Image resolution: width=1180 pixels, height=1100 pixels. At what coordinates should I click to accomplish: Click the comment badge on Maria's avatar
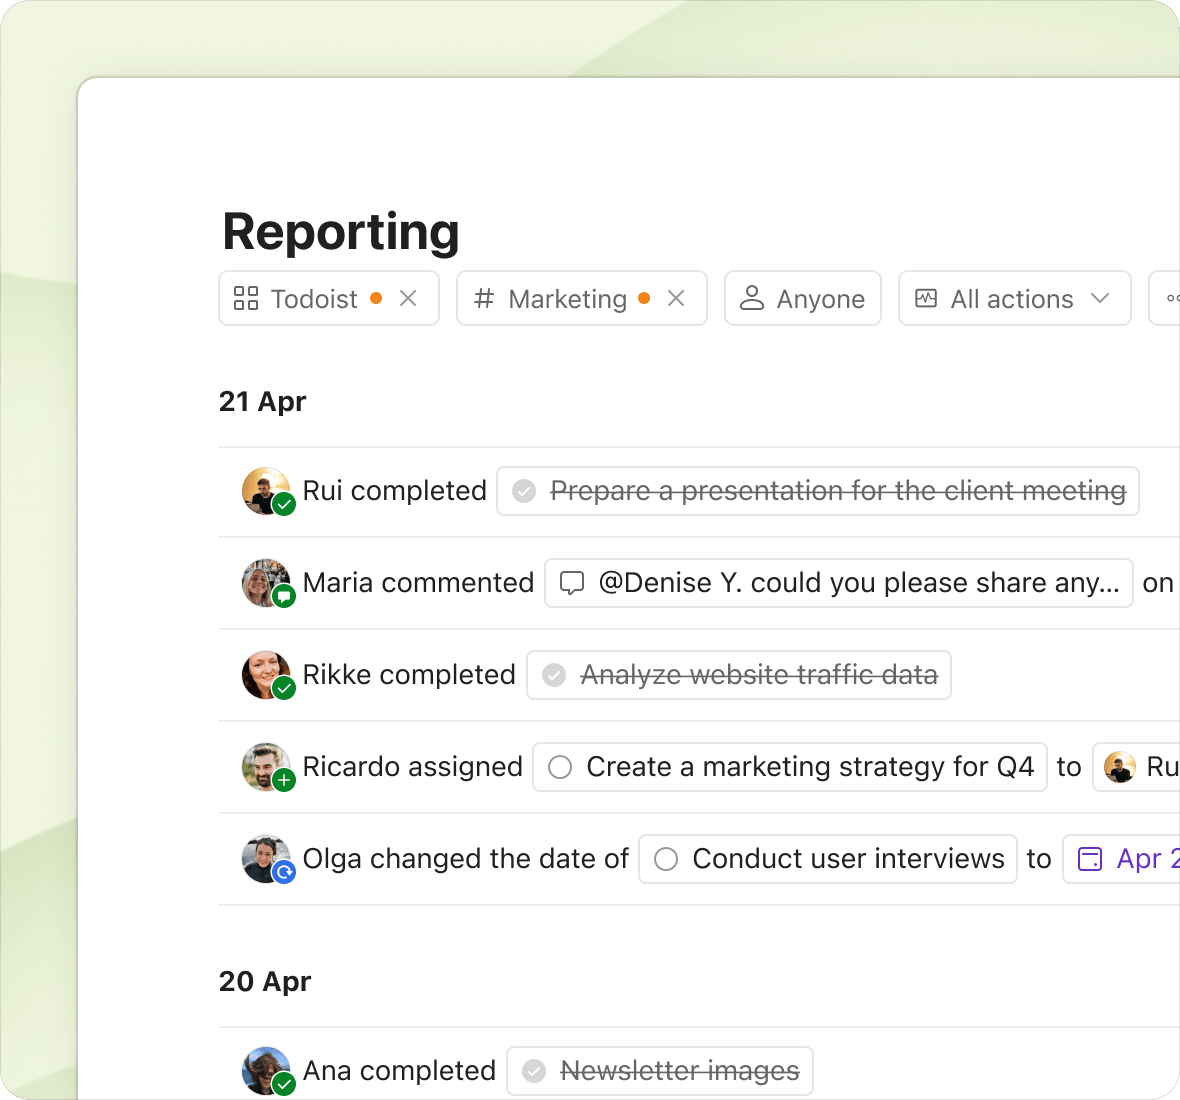[284, 596]
